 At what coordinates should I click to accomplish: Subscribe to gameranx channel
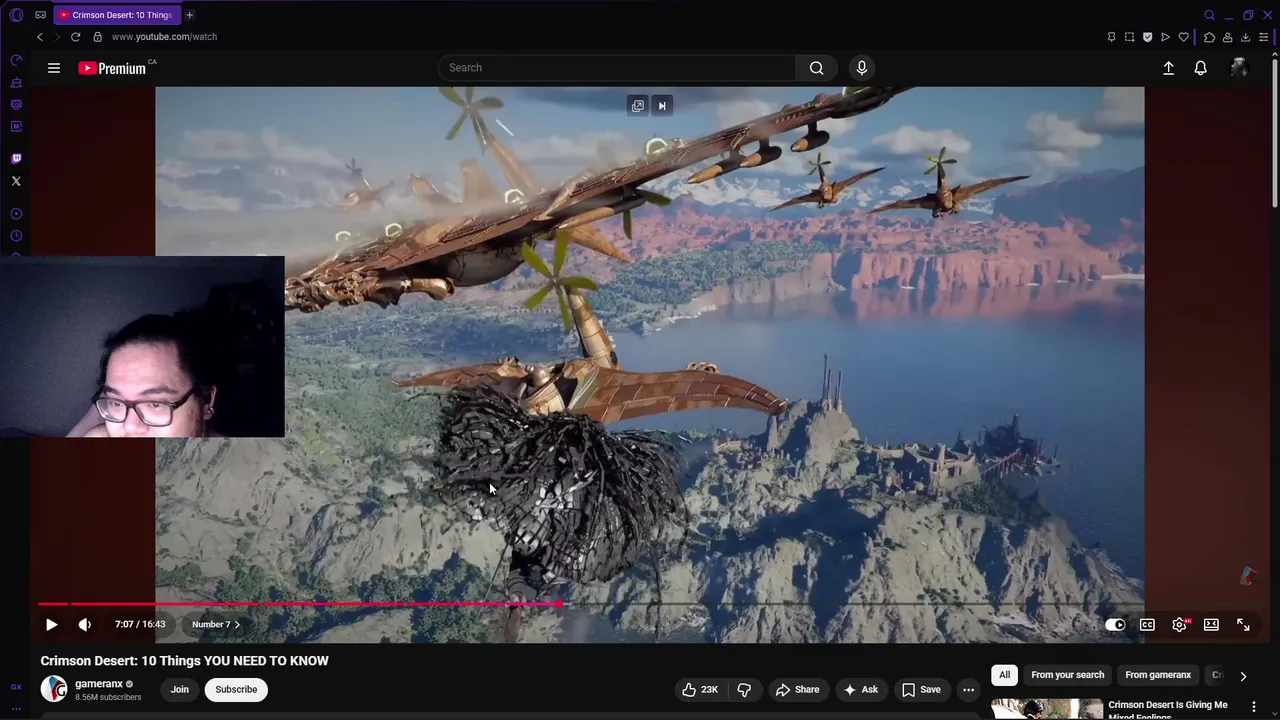click(236, 689)
